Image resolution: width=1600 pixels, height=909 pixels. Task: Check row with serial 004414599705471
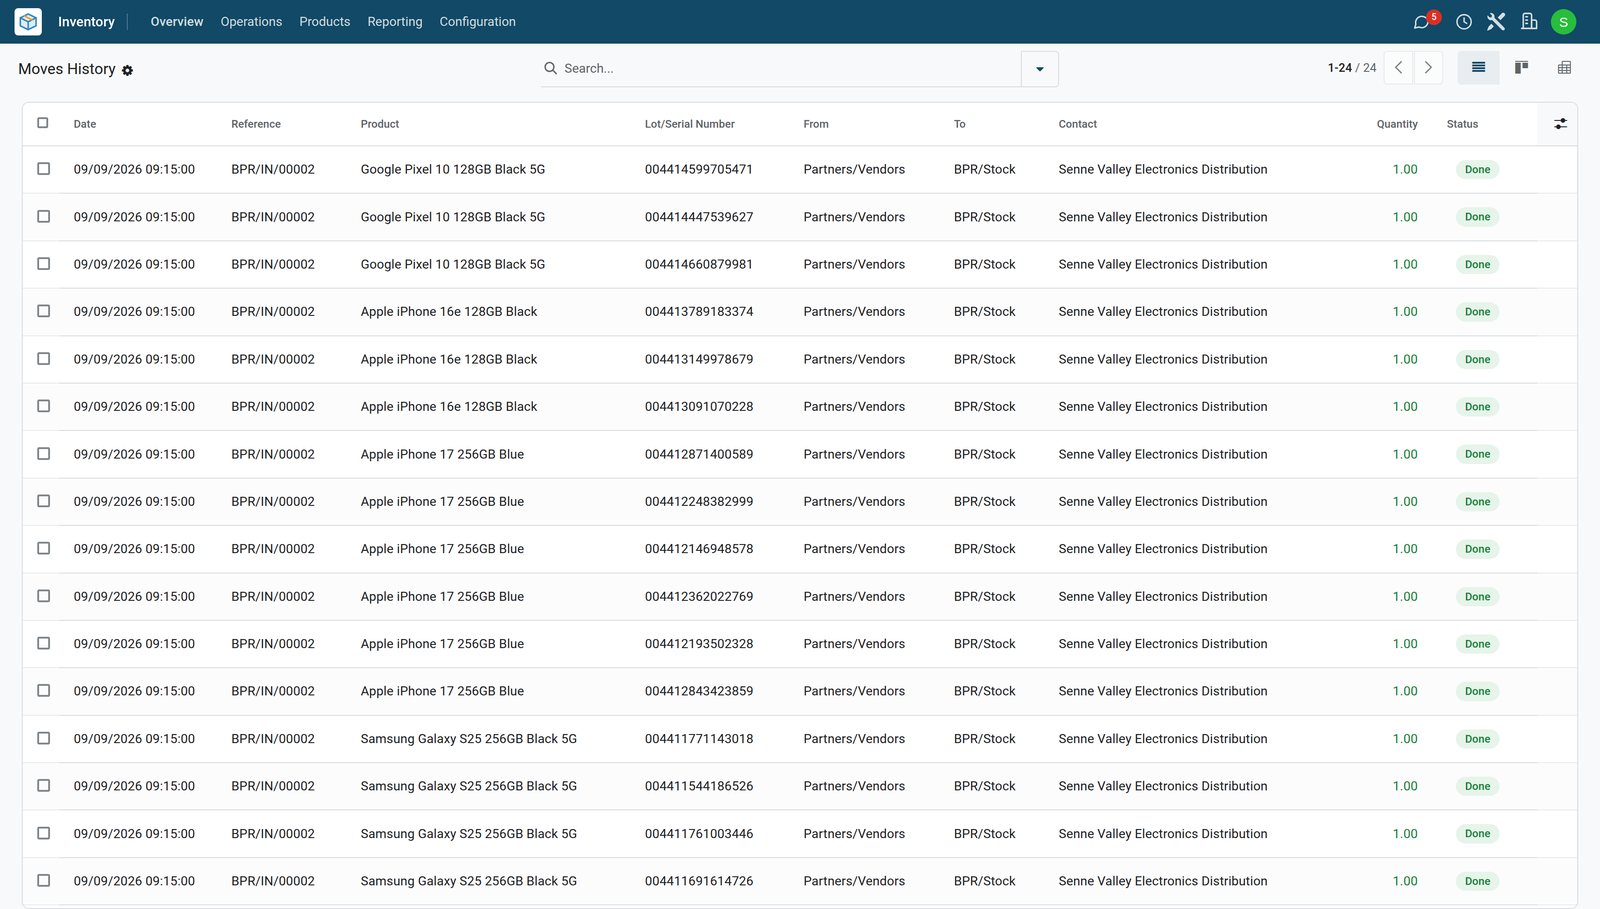[43, 169]
